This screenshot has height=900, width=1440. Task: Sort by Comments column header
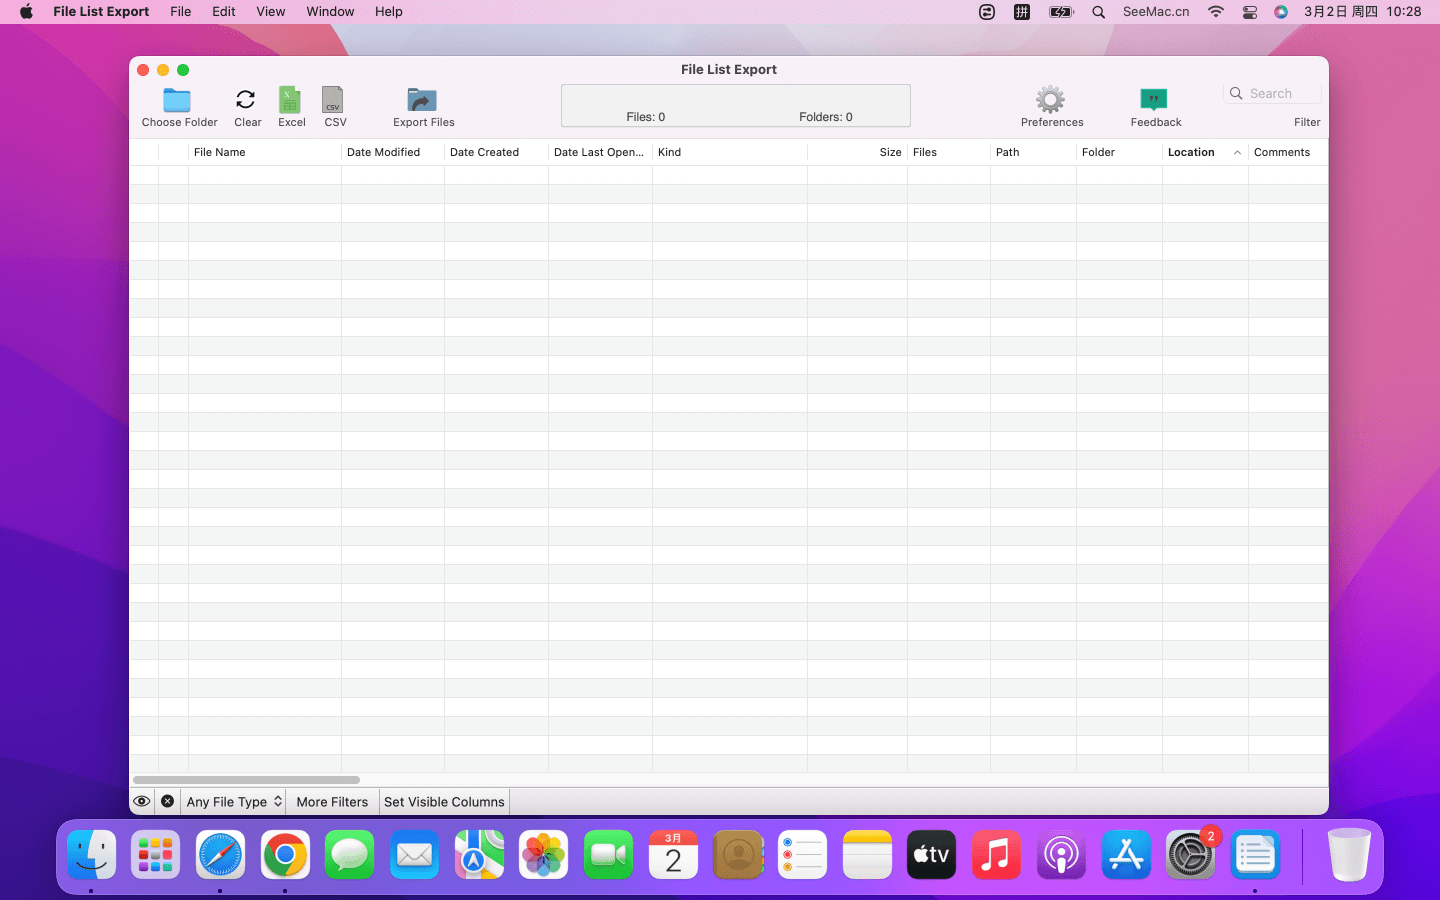[1288, 152]
